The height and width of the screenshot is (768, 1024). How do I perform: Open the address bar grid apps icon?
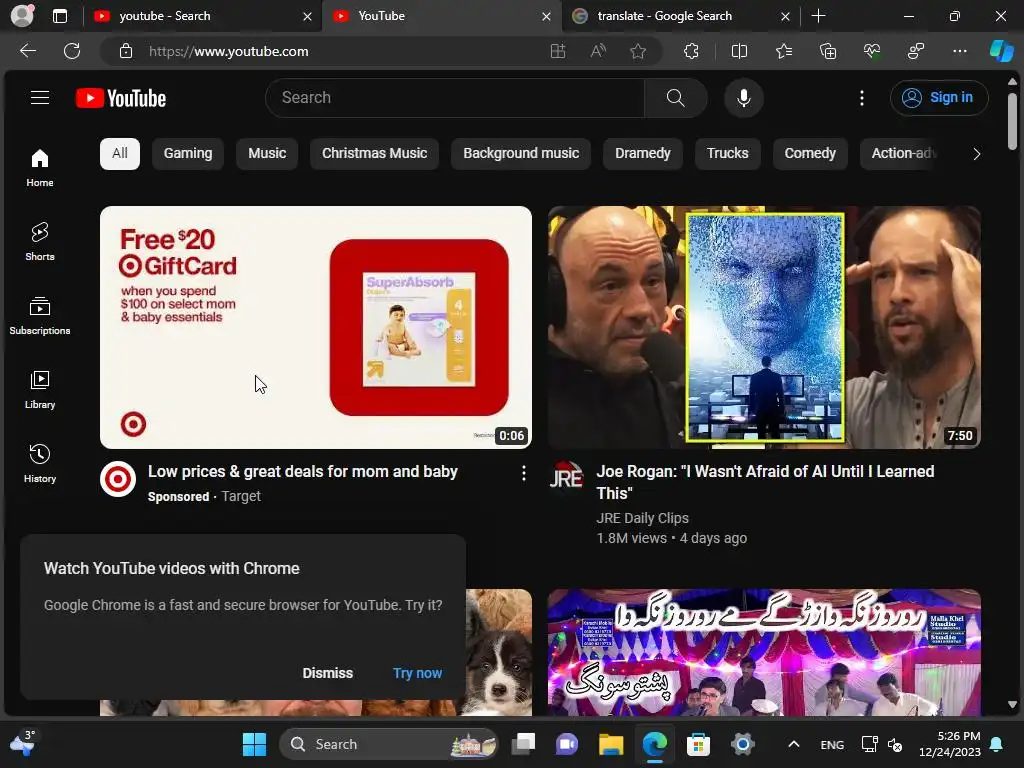point(557,51)
